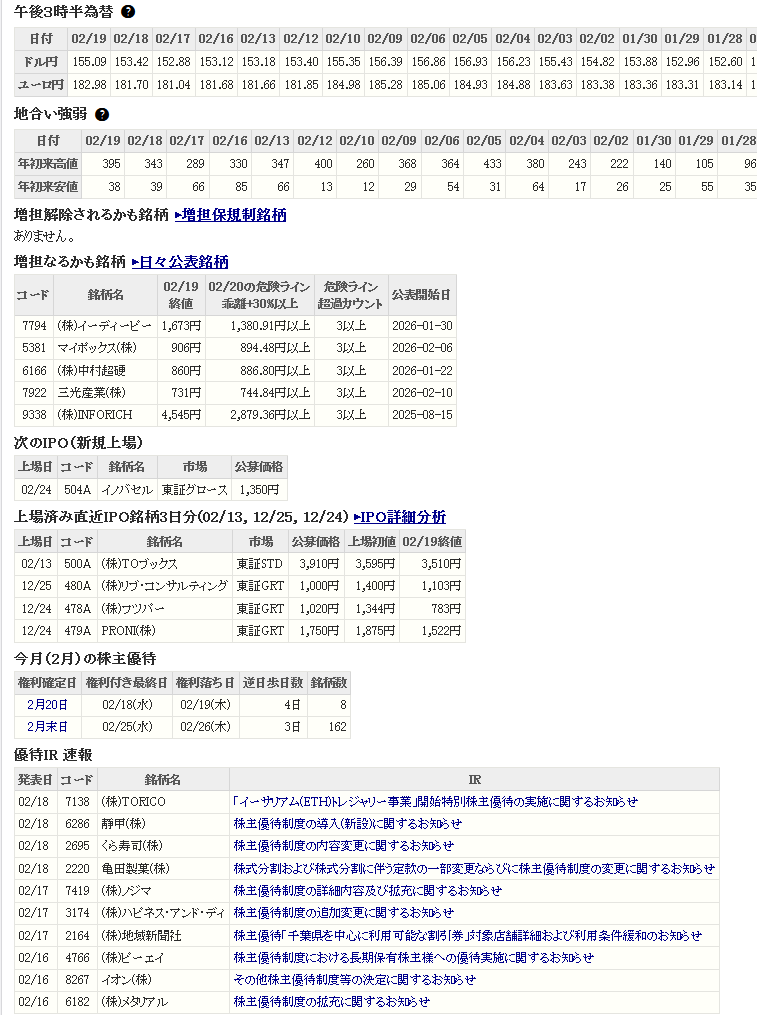This screenshot has width=764, height=1015.
Task: Open 静甲's 株主優待制度の導入(新設) notice
Action: pyautogui.click(x=347, y=824)
